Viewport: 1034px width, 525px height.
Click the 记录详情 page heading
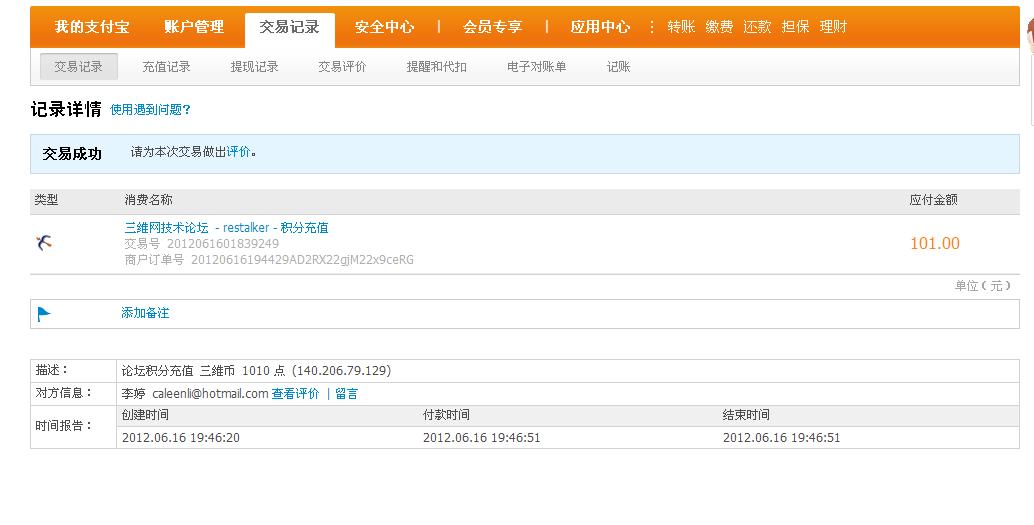tap(66, 109)
